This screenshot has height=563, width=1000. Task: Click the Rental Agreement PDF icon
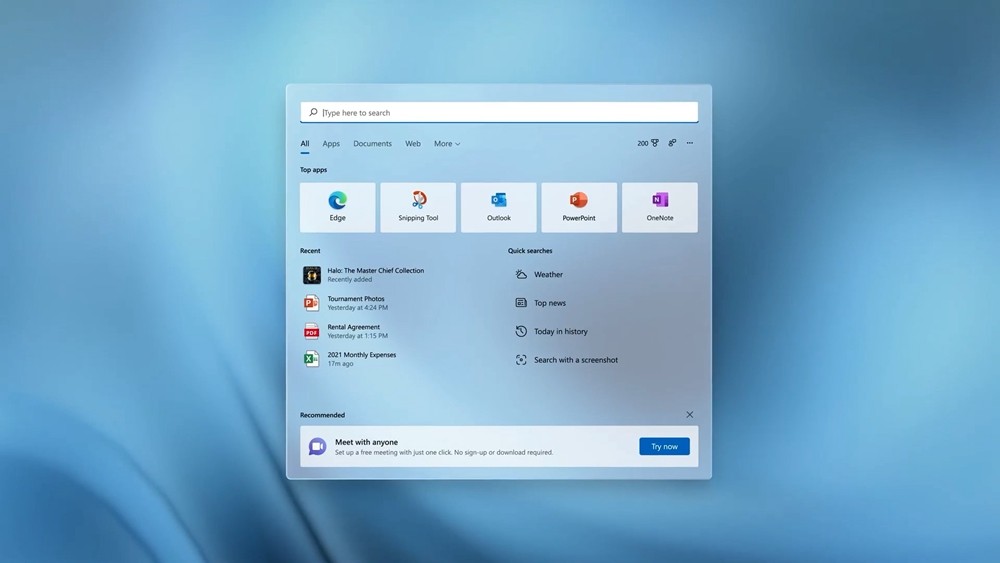(x=311, y=331)
